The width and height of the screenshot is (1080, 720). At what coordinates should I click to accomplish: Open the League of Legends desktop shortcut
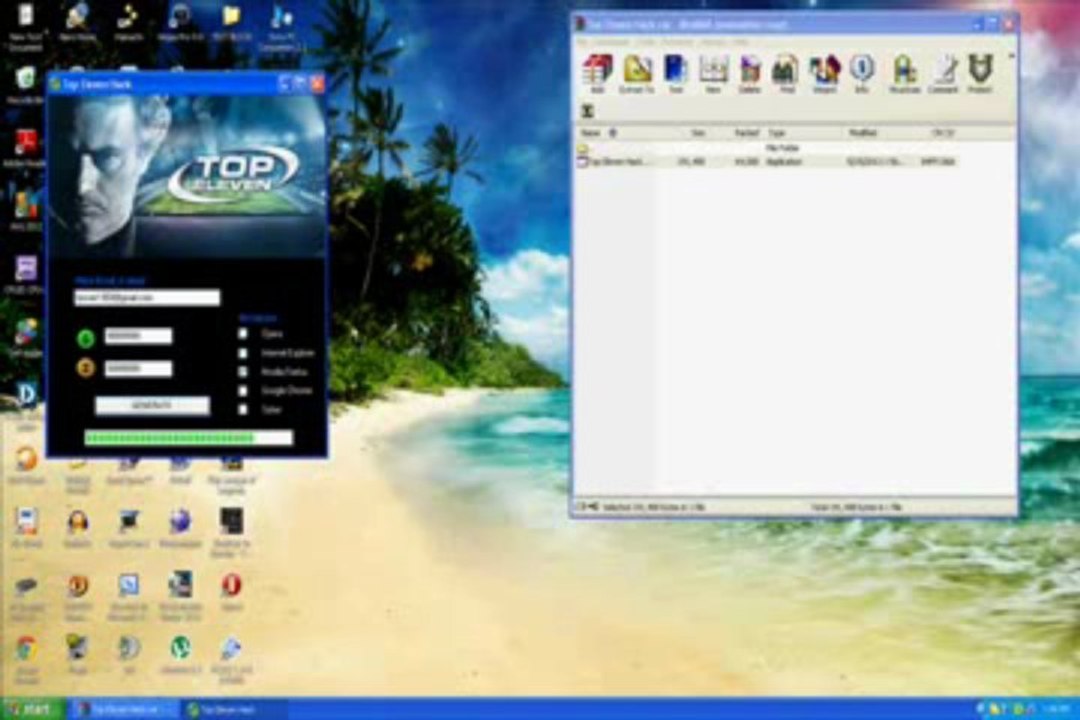coord(231,475)
